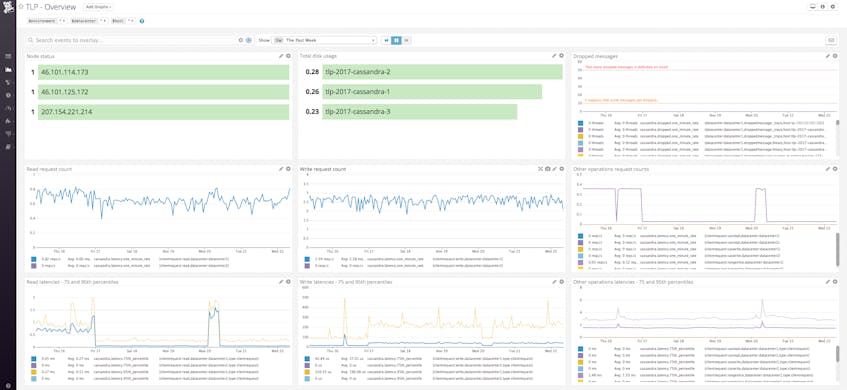
Task: Open the bottom sidebar icon below chat bubble
Action: click(x=8, y=146)
